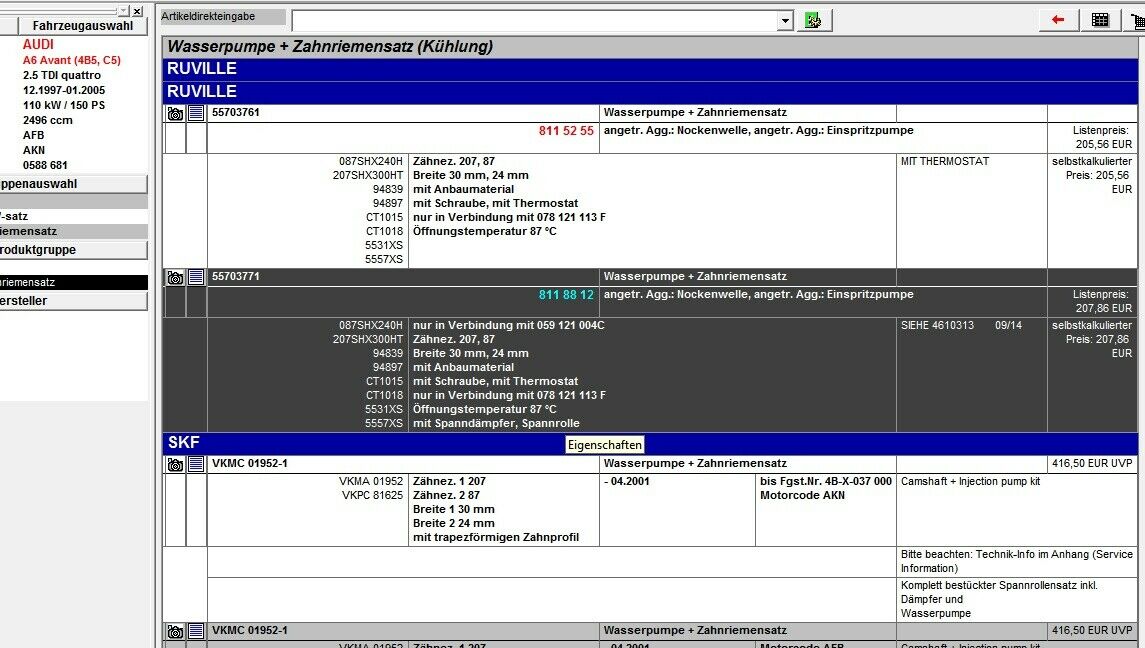1145x648 pixels.
Task: Open the details list icon for 55703771
Action: pyautogui.click(x=196, y=278)
